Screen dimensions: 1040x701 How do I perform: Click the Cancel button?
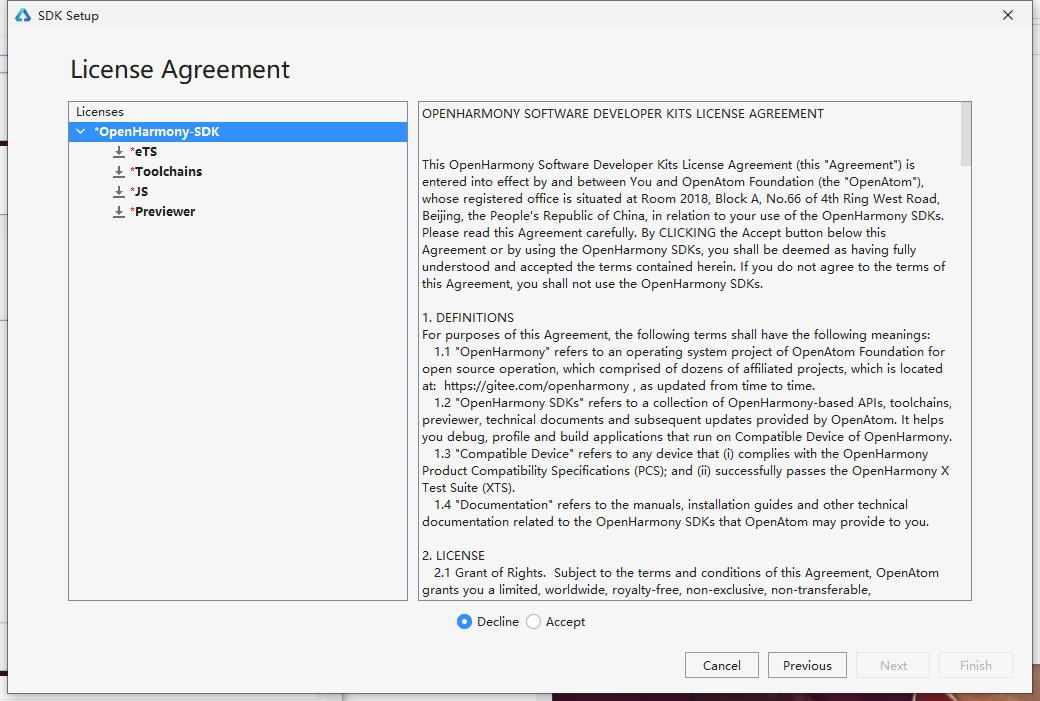[x=722, y=665]
